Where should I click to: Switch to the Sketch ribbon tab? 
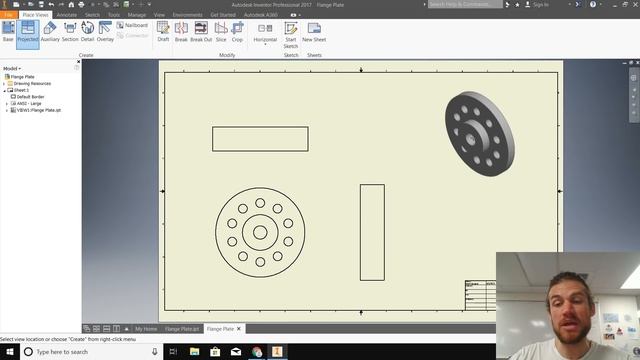click(92, 15)
